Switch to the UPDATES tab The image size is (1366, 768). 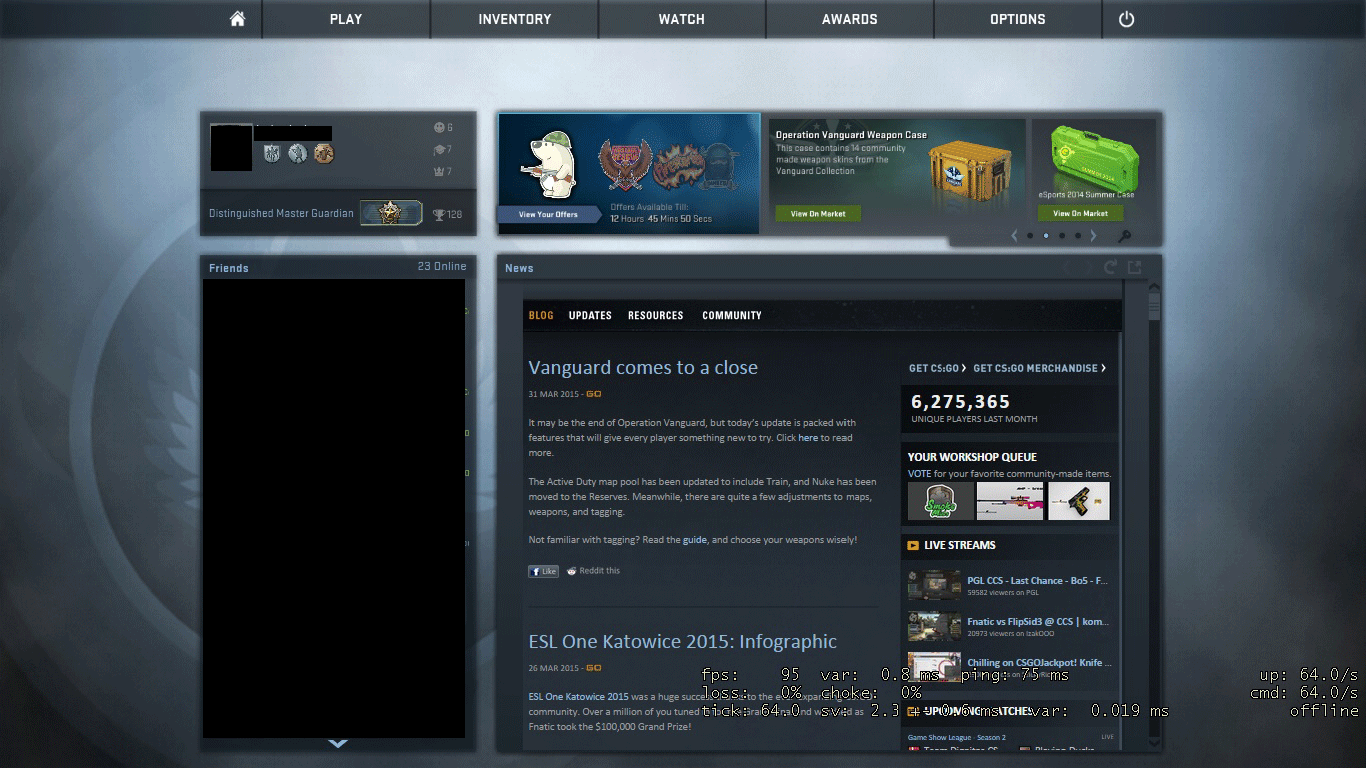coord(590,315)
